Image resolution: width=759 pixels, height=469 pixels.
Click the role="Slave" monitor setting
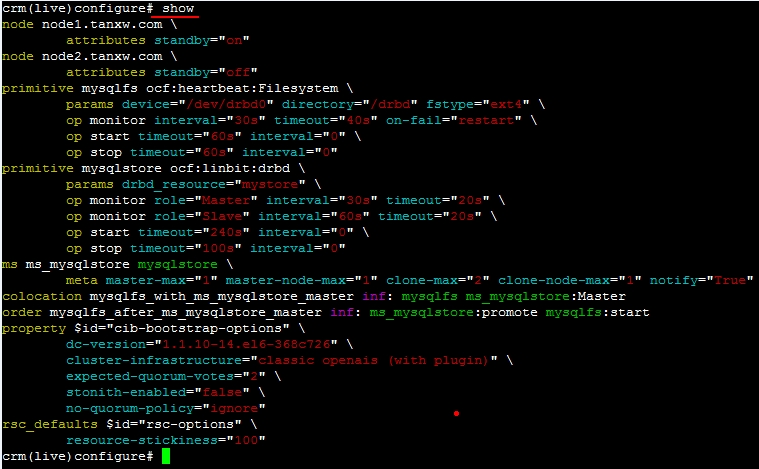[x=202, y=216]
